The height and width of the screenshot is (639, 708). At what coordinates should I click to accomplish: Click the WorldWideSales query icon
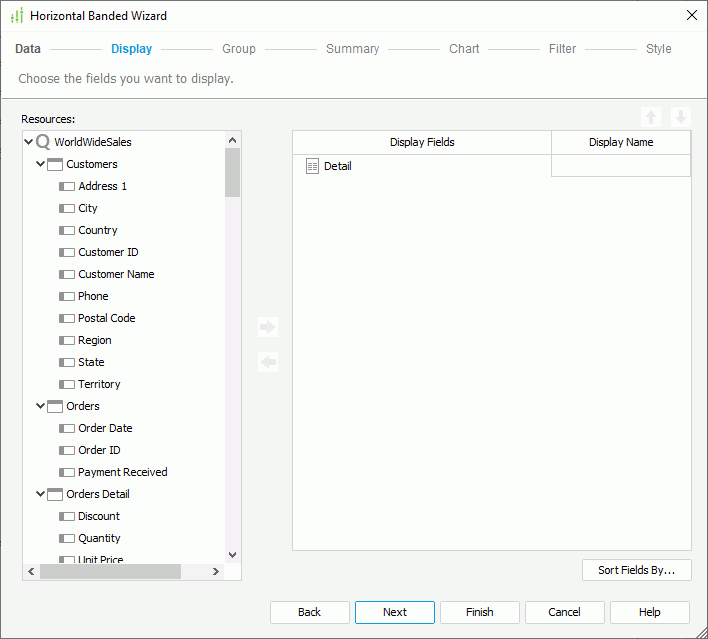(x=43, y=142)
